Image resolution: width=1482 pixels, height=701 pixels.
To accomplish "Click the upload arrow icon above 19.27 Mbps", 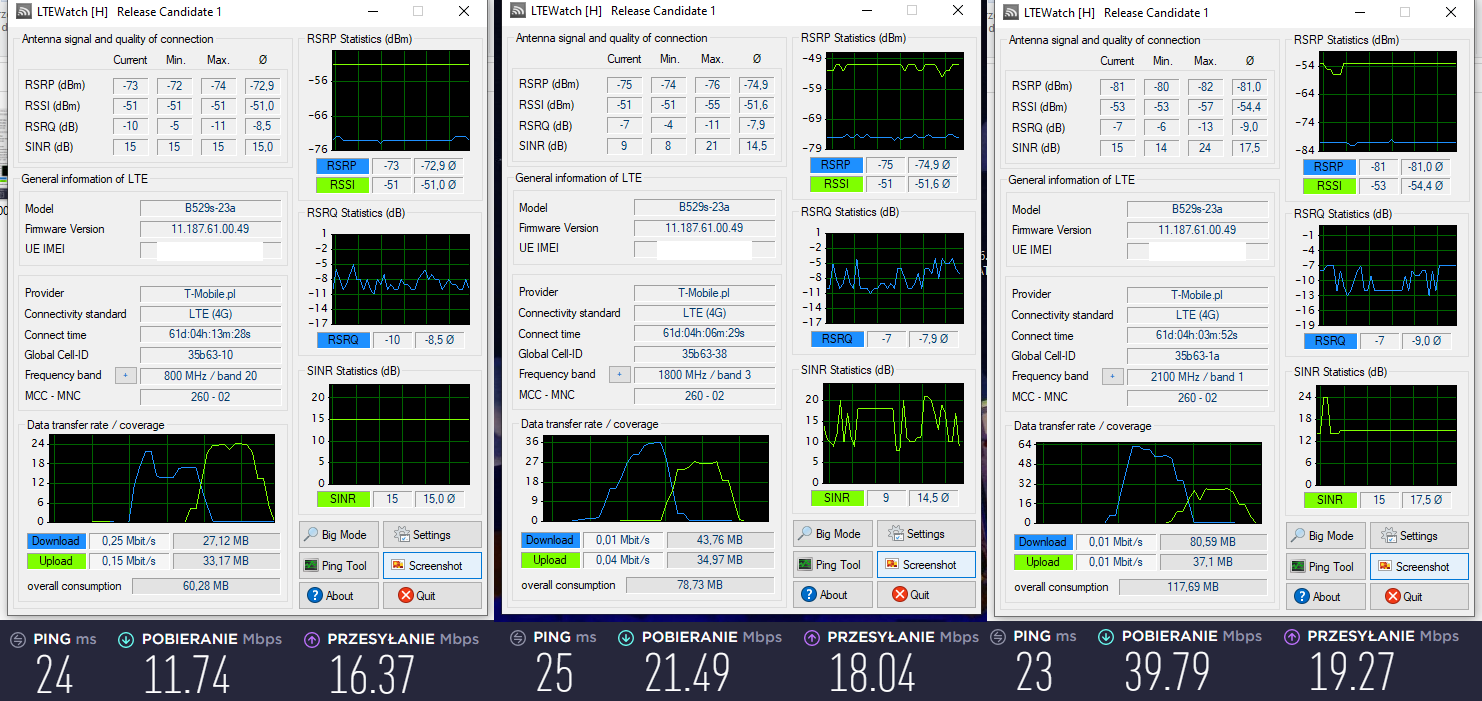I will point(1292,638).
